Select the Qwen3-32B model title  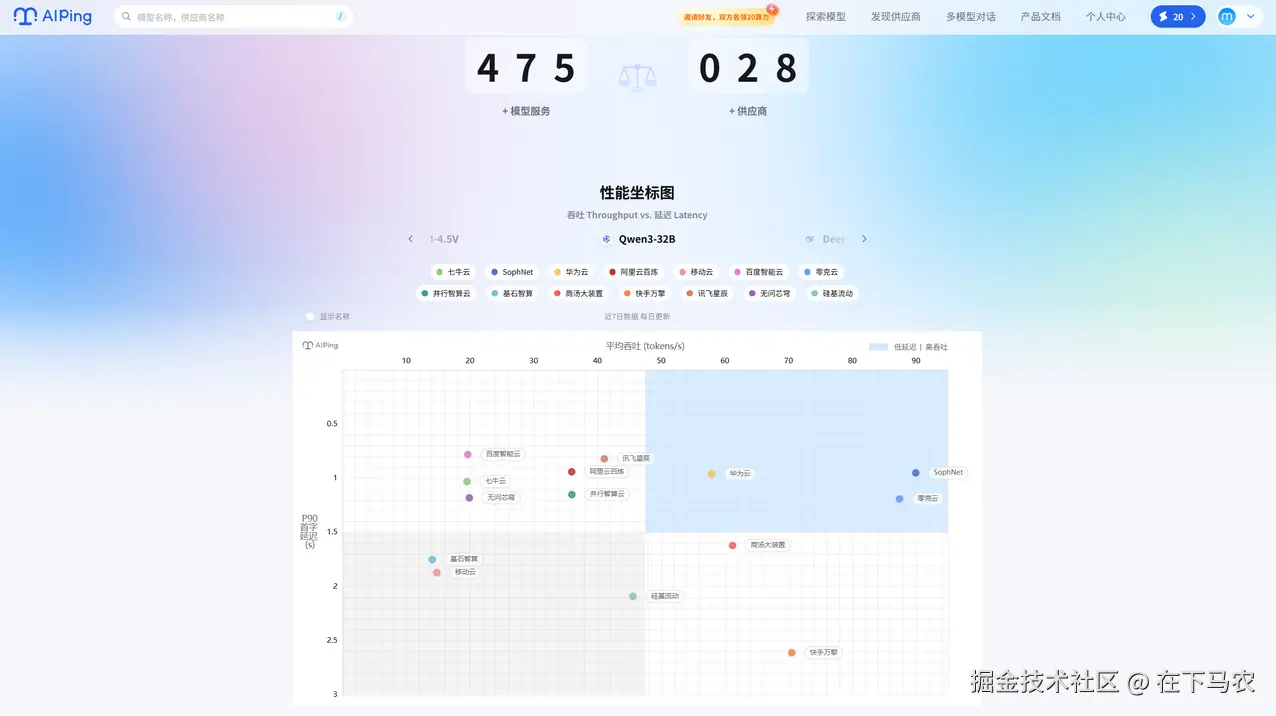(x=647, y=239)
